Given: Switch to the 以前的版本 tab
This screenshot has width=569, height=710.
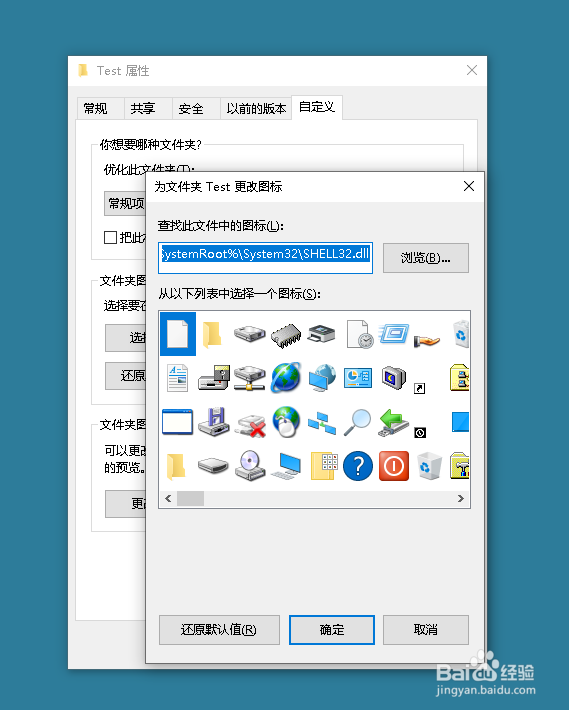Looking at the screenshot, I should pyautogui.click(x=256, y=108).
